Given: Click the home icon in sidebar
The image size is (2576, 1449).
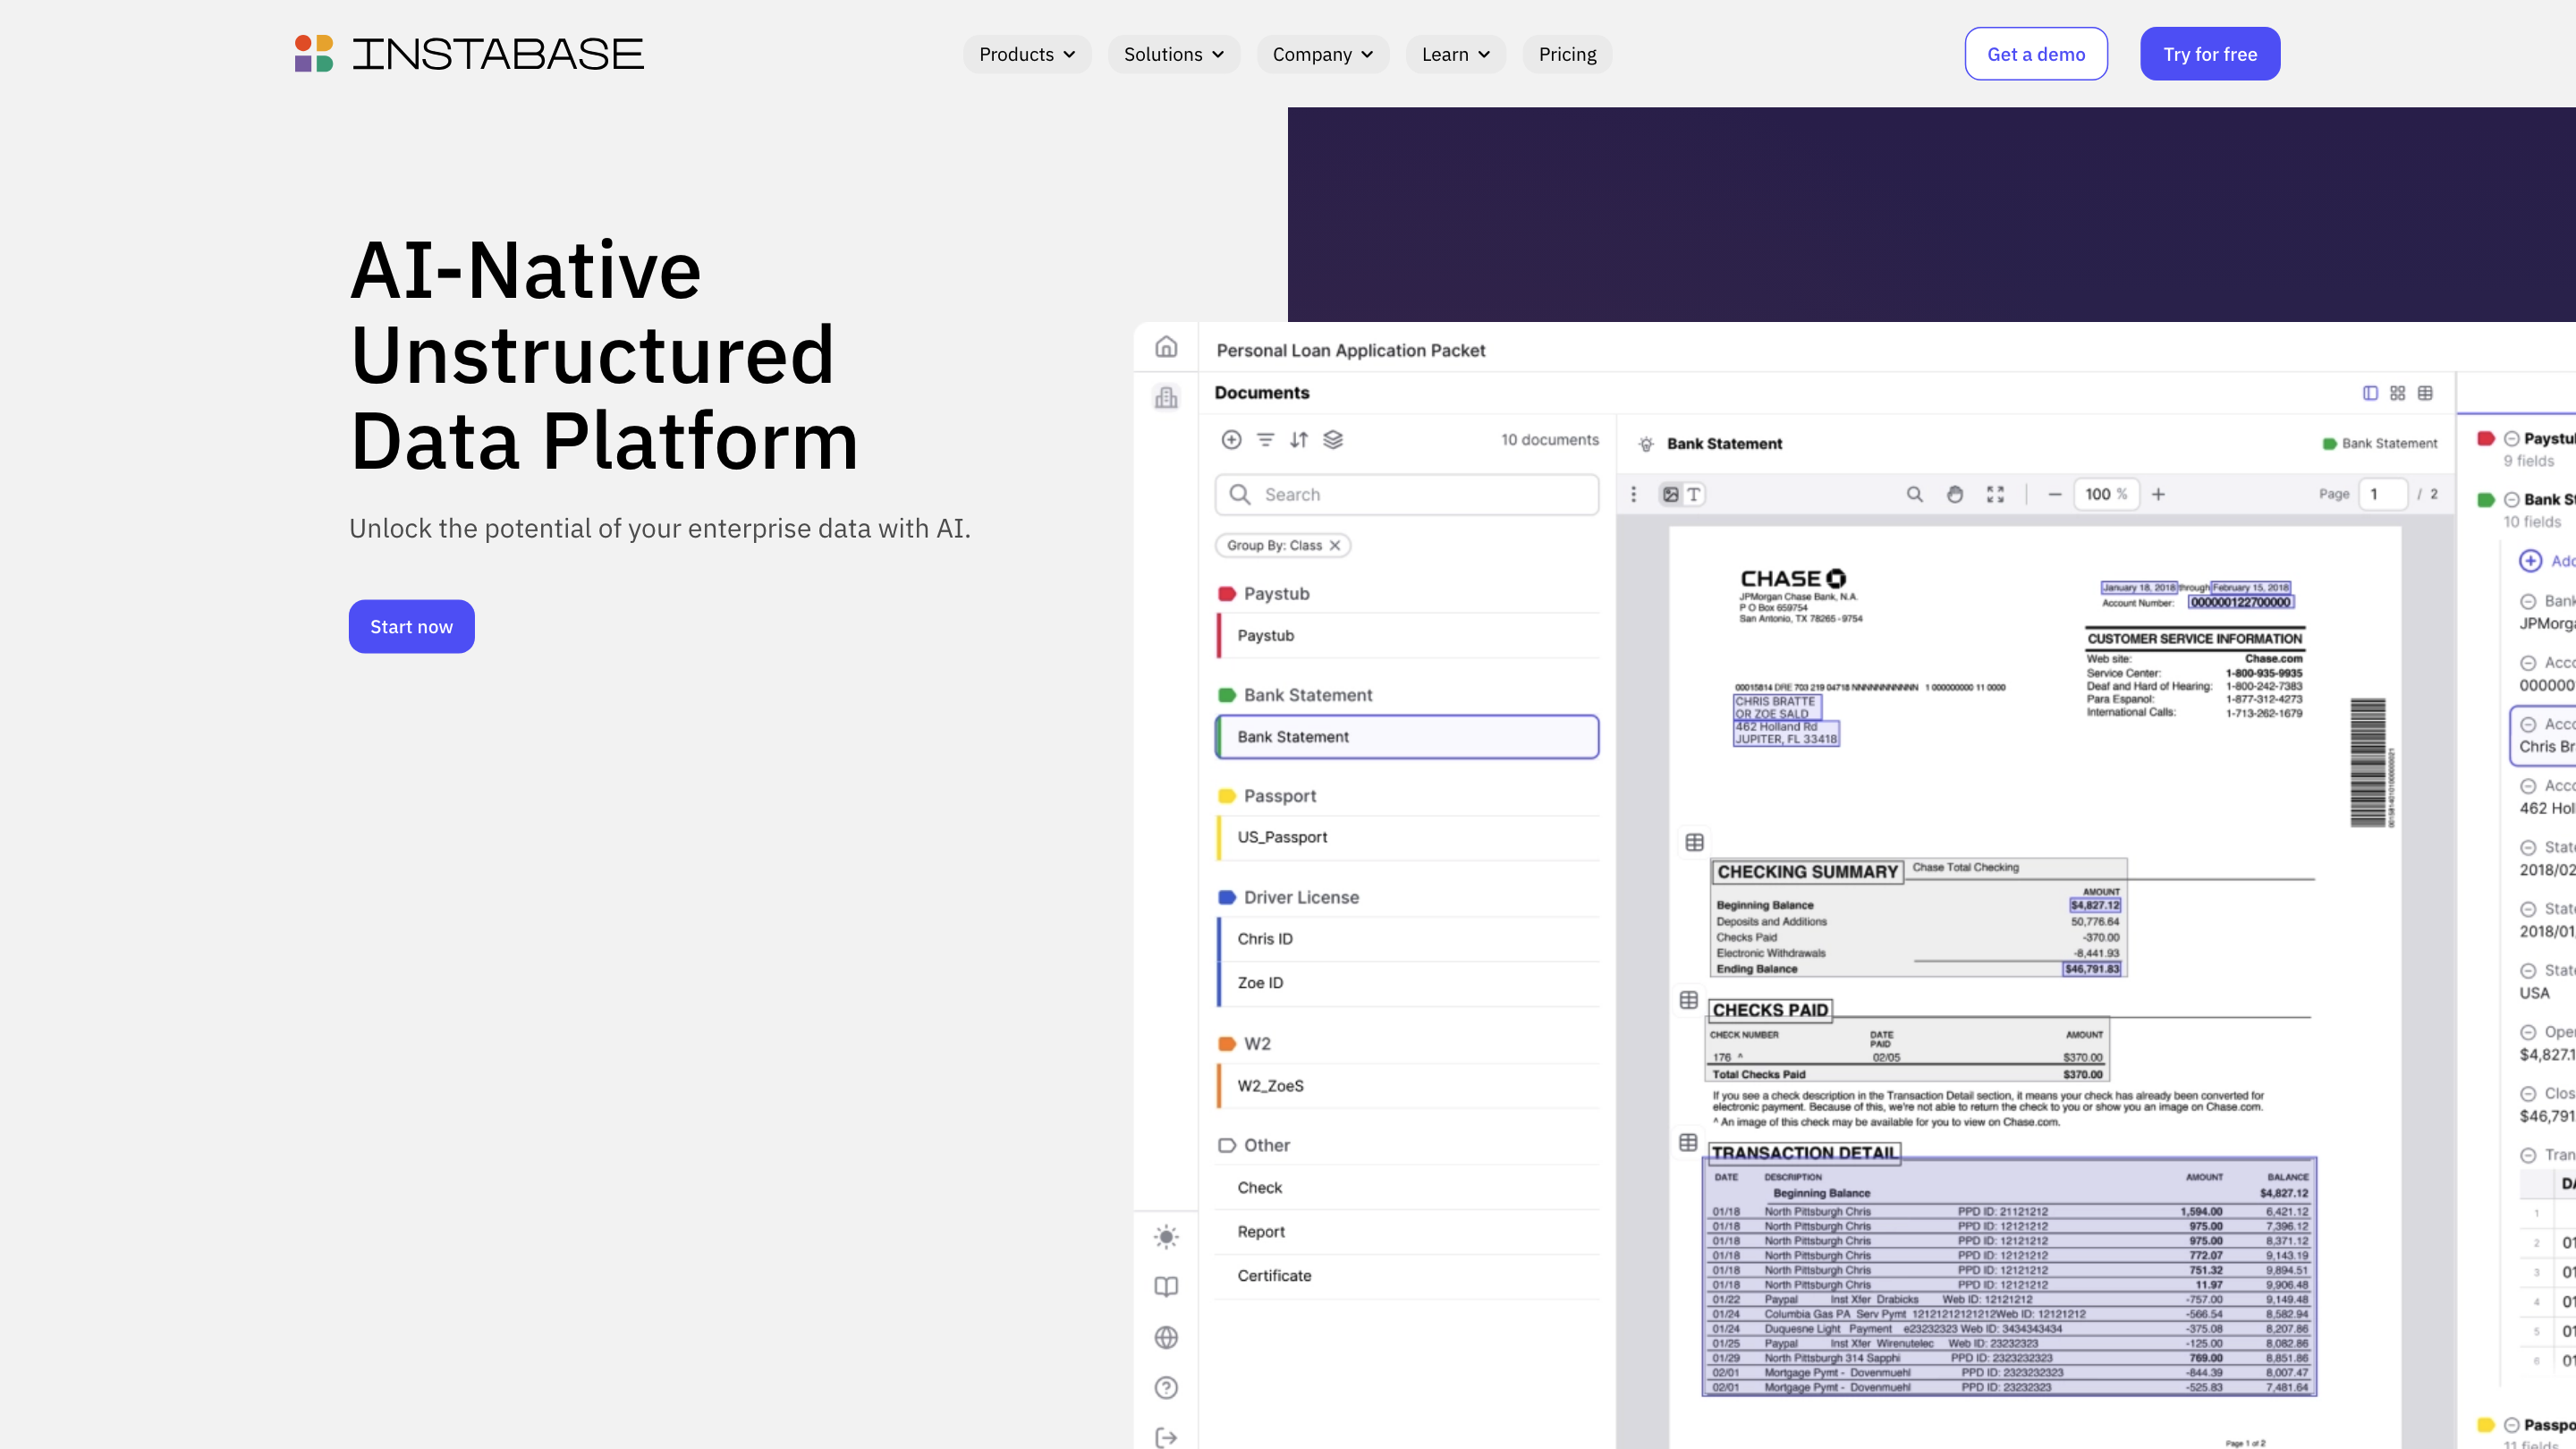Looking at the screenshot, I should click(1166, 347).
